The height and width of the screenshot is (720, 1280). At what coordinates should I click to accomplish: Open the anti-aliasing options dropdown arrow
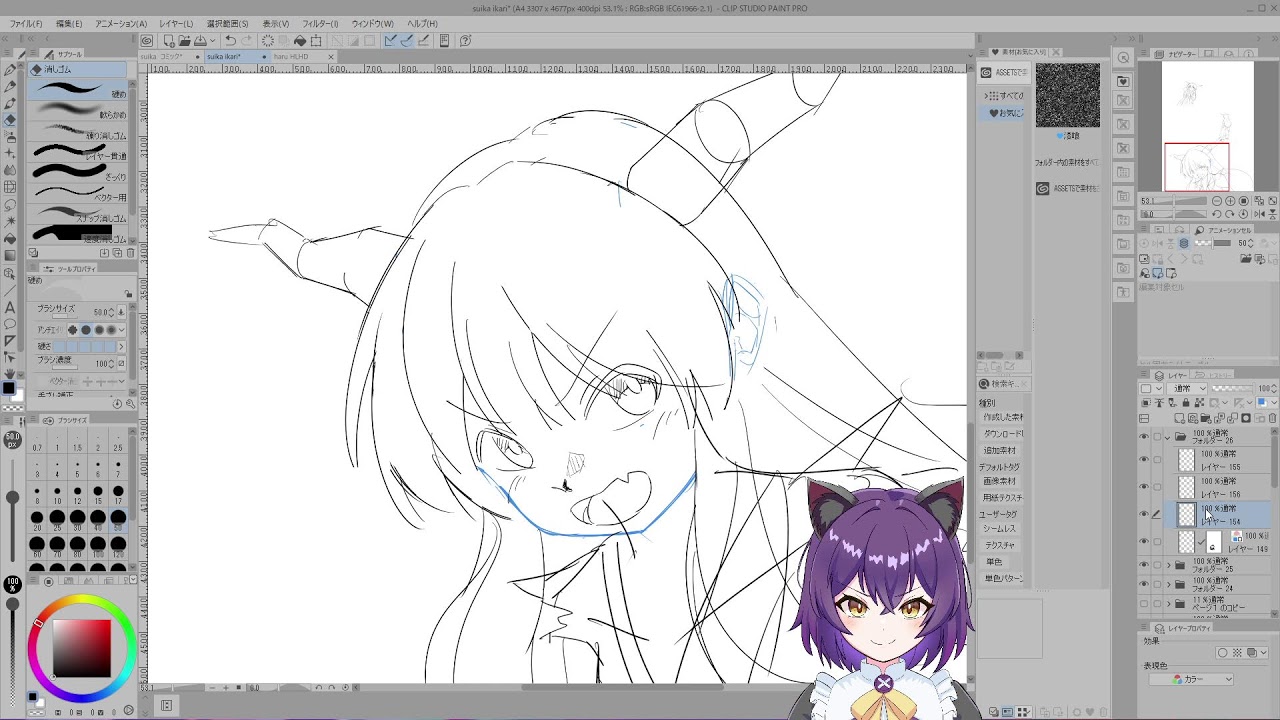[122, 330]
